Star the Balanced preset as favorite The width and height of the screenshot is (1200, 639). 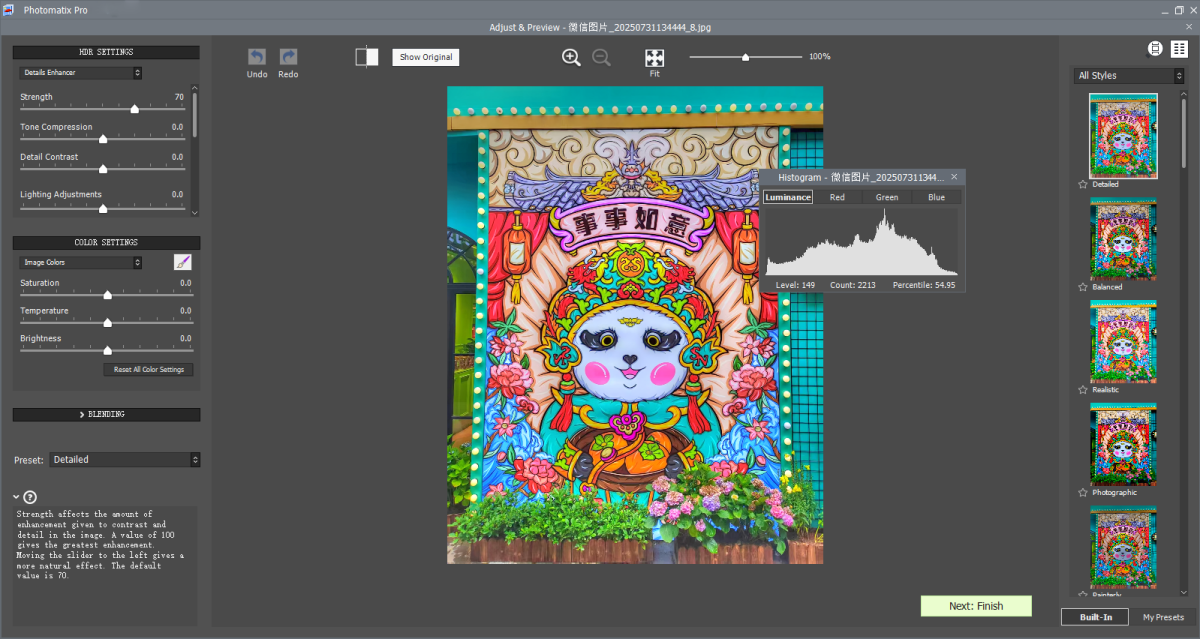[x=1083, y=287]
